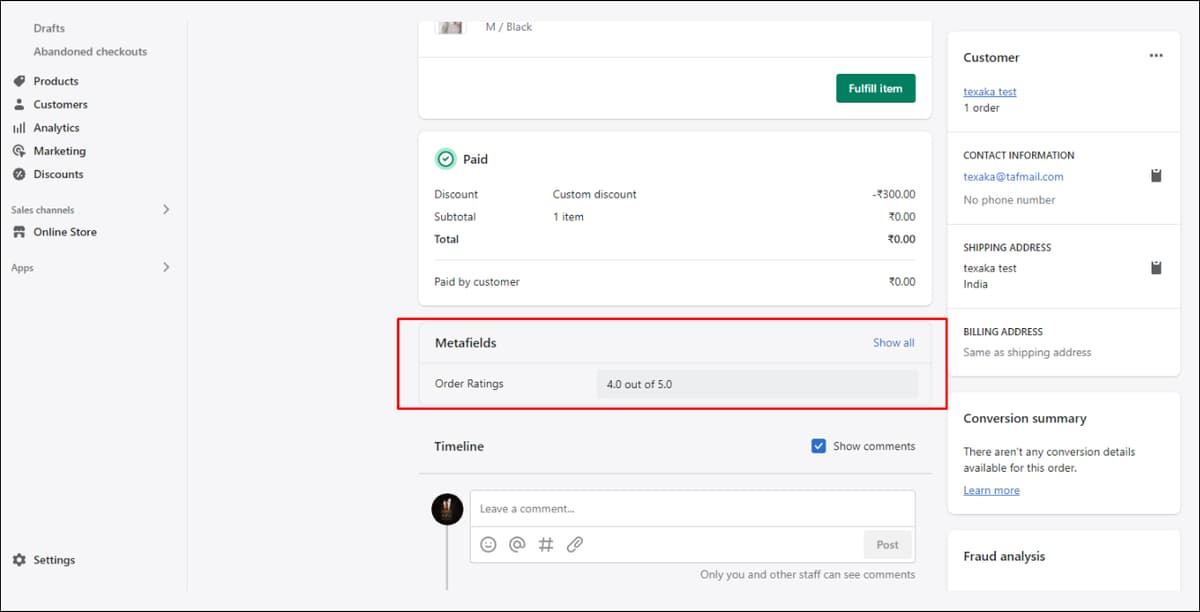Open Analytics in sidebar

(56, 128)
